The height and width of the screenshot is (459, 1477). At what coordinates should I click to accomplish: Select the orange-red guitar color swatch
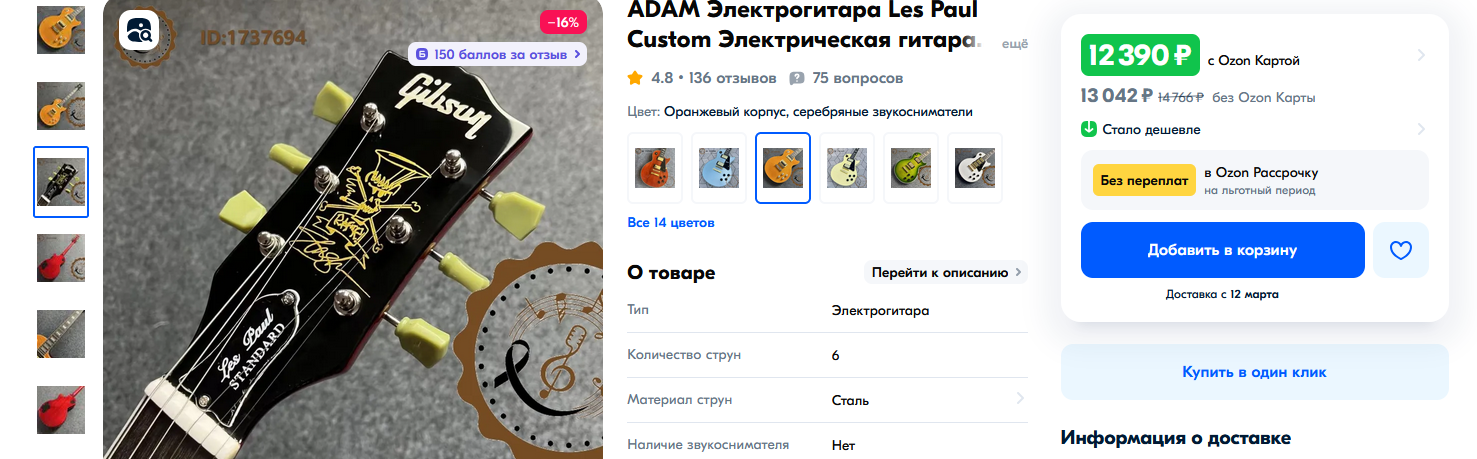pyautogui.click(x=655, y=168)
